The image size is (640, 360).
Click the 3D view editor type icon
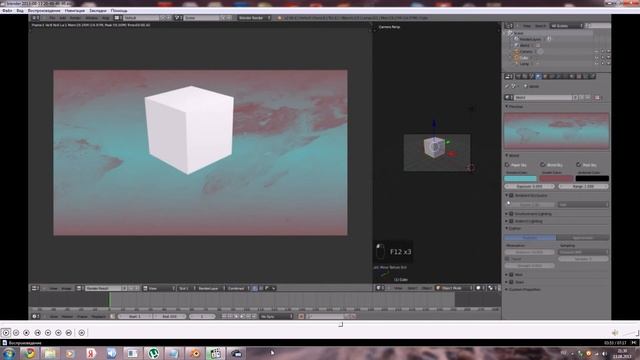(x=379, y=288)
